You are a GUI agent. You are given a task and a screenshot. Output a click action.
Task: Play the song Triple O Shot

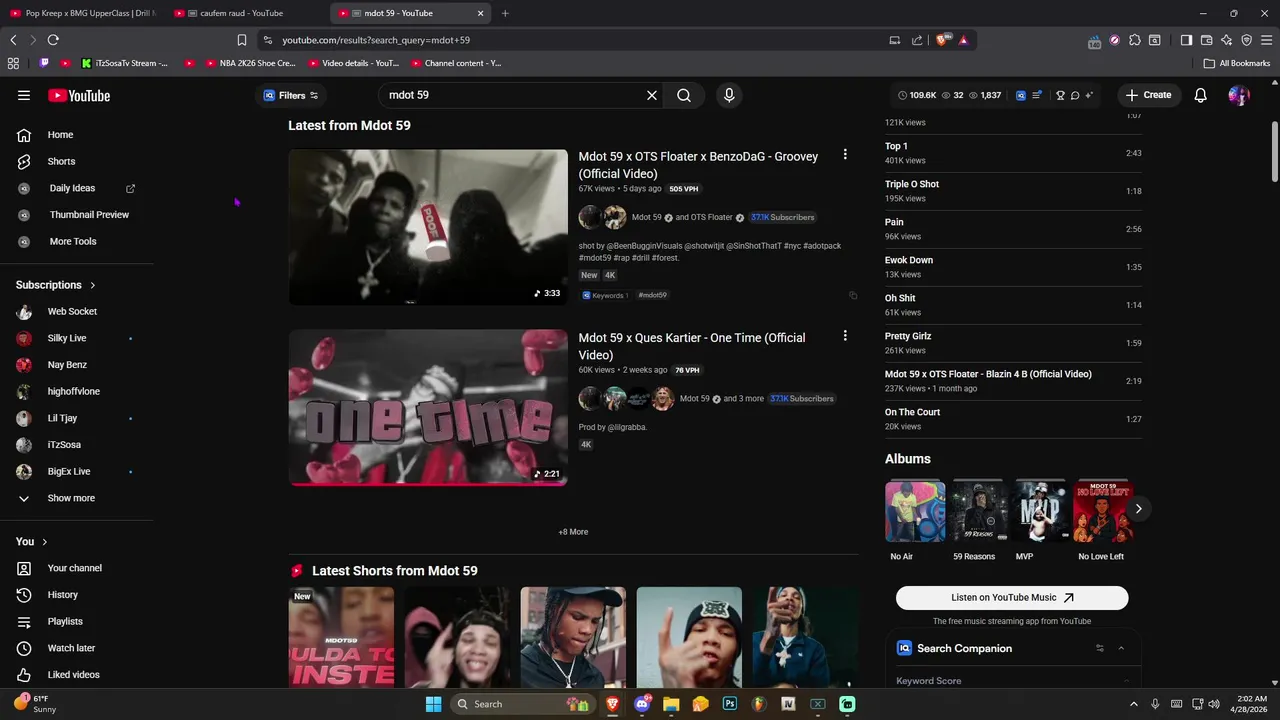click(1013, 191)
